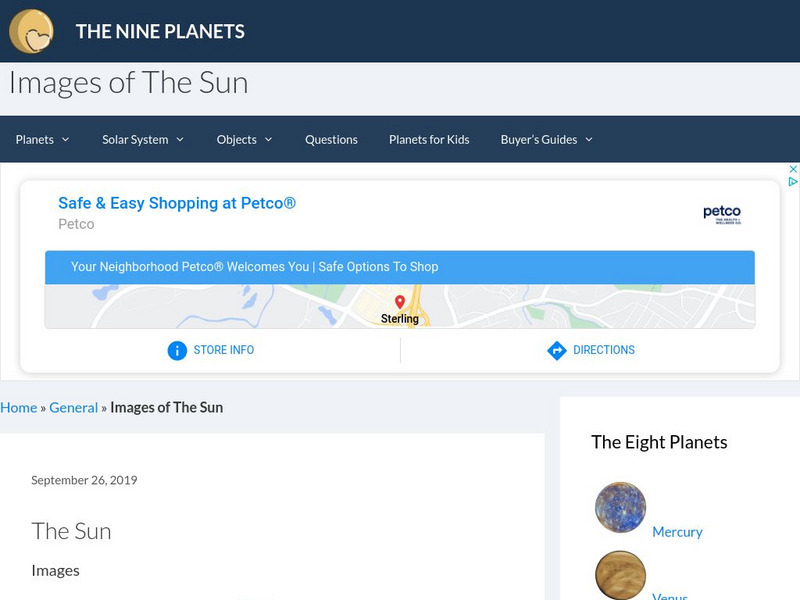Open the Buyer's Guides dropdown
This screenshot has height=600, width=800.
pos(547,140)
